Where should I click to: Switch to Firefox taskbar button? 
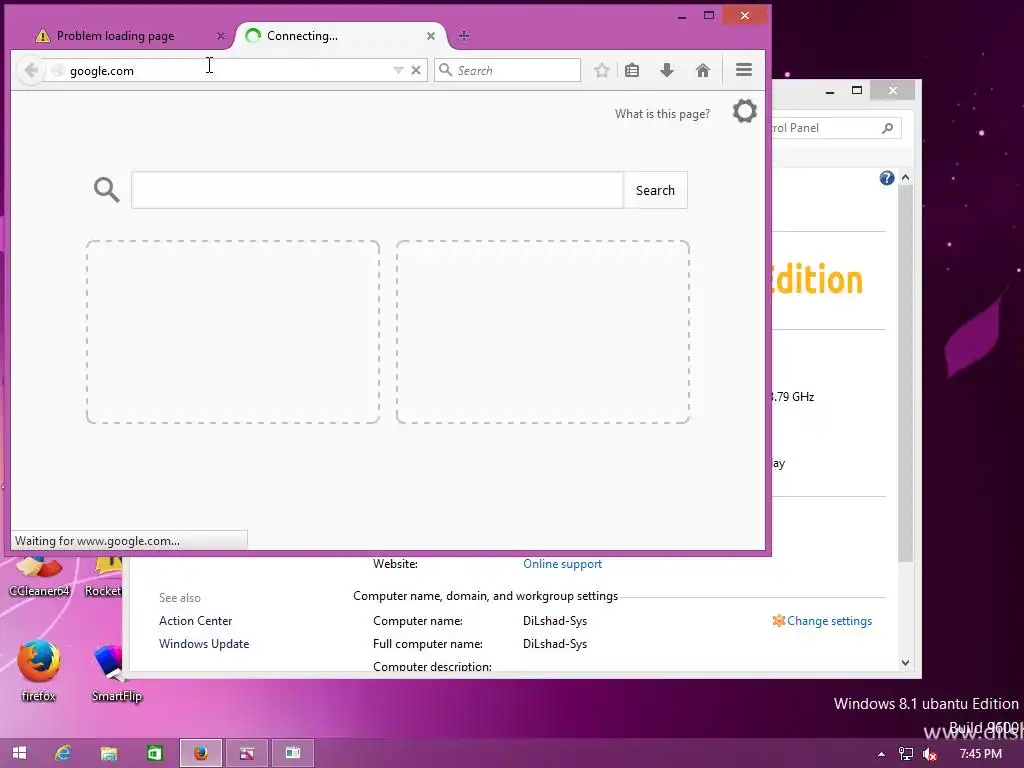click(200, 753)
